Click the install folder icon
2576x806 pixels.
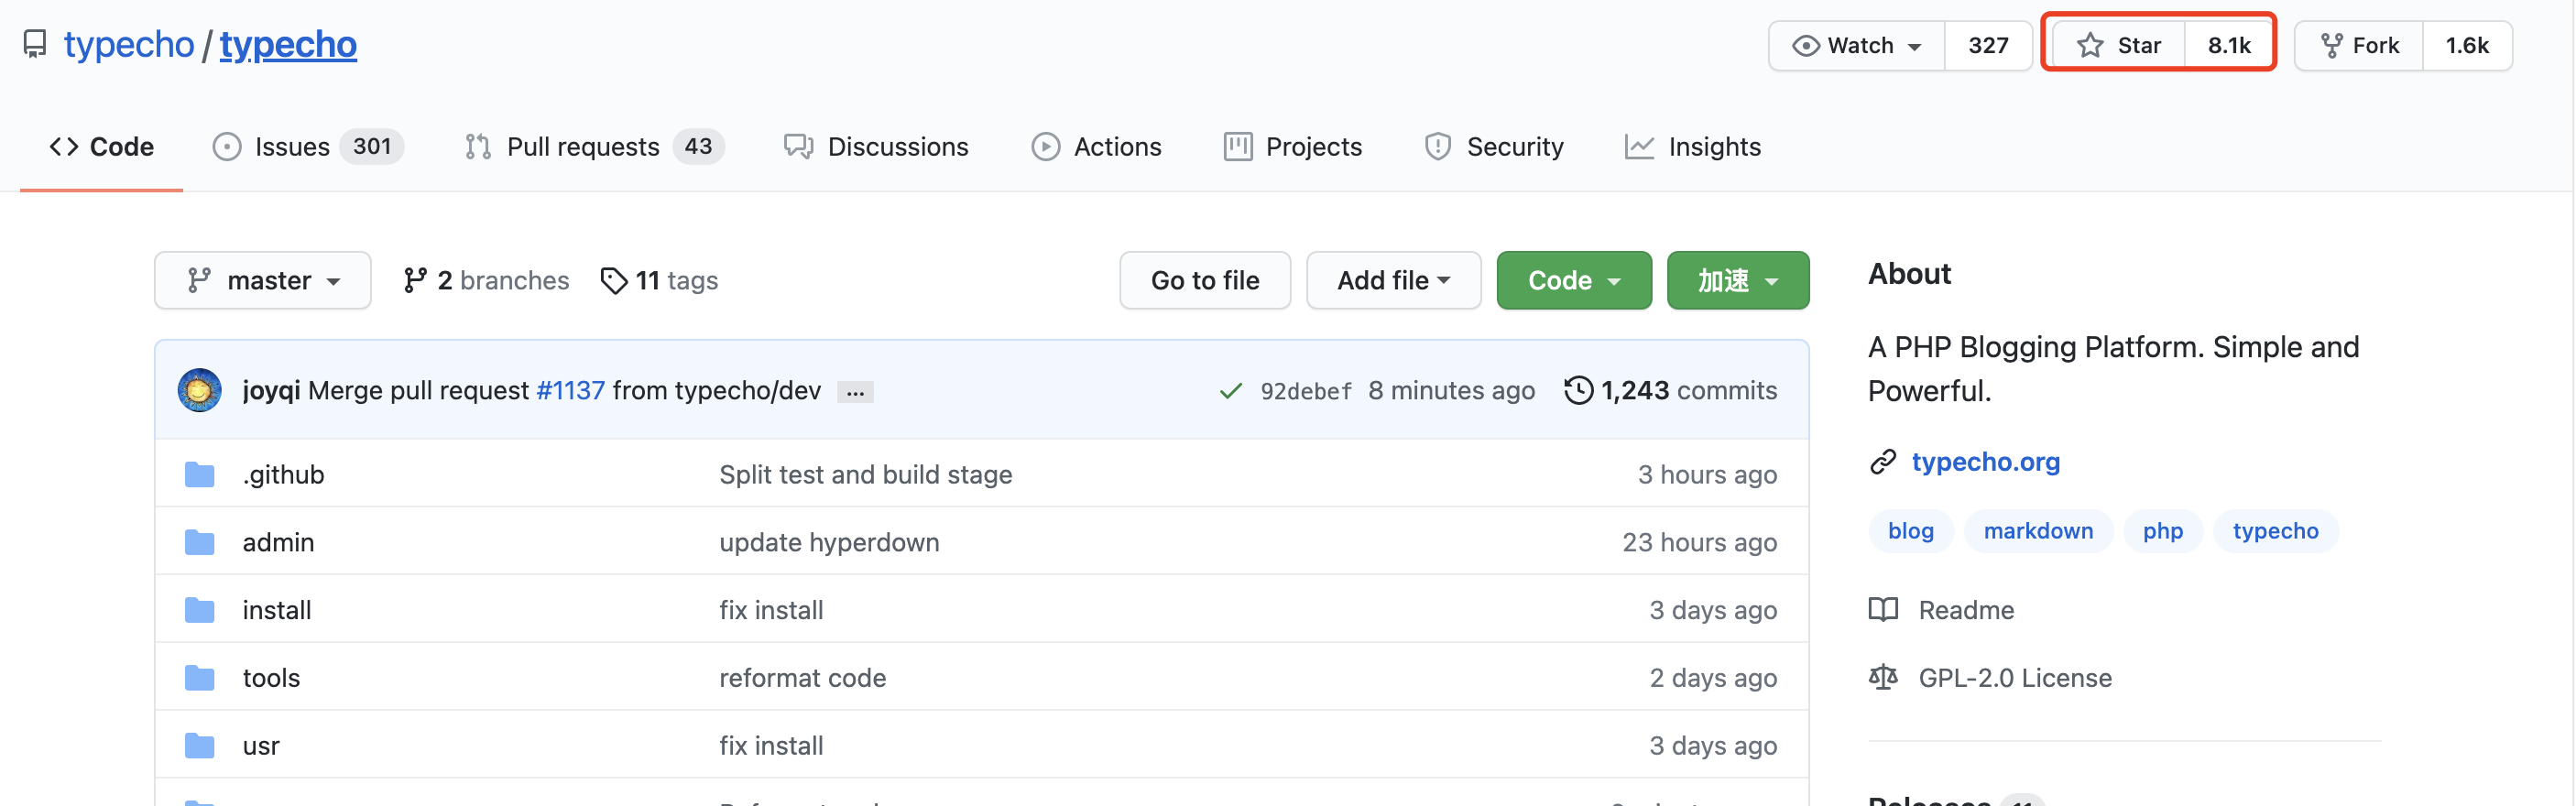point(200,610)
